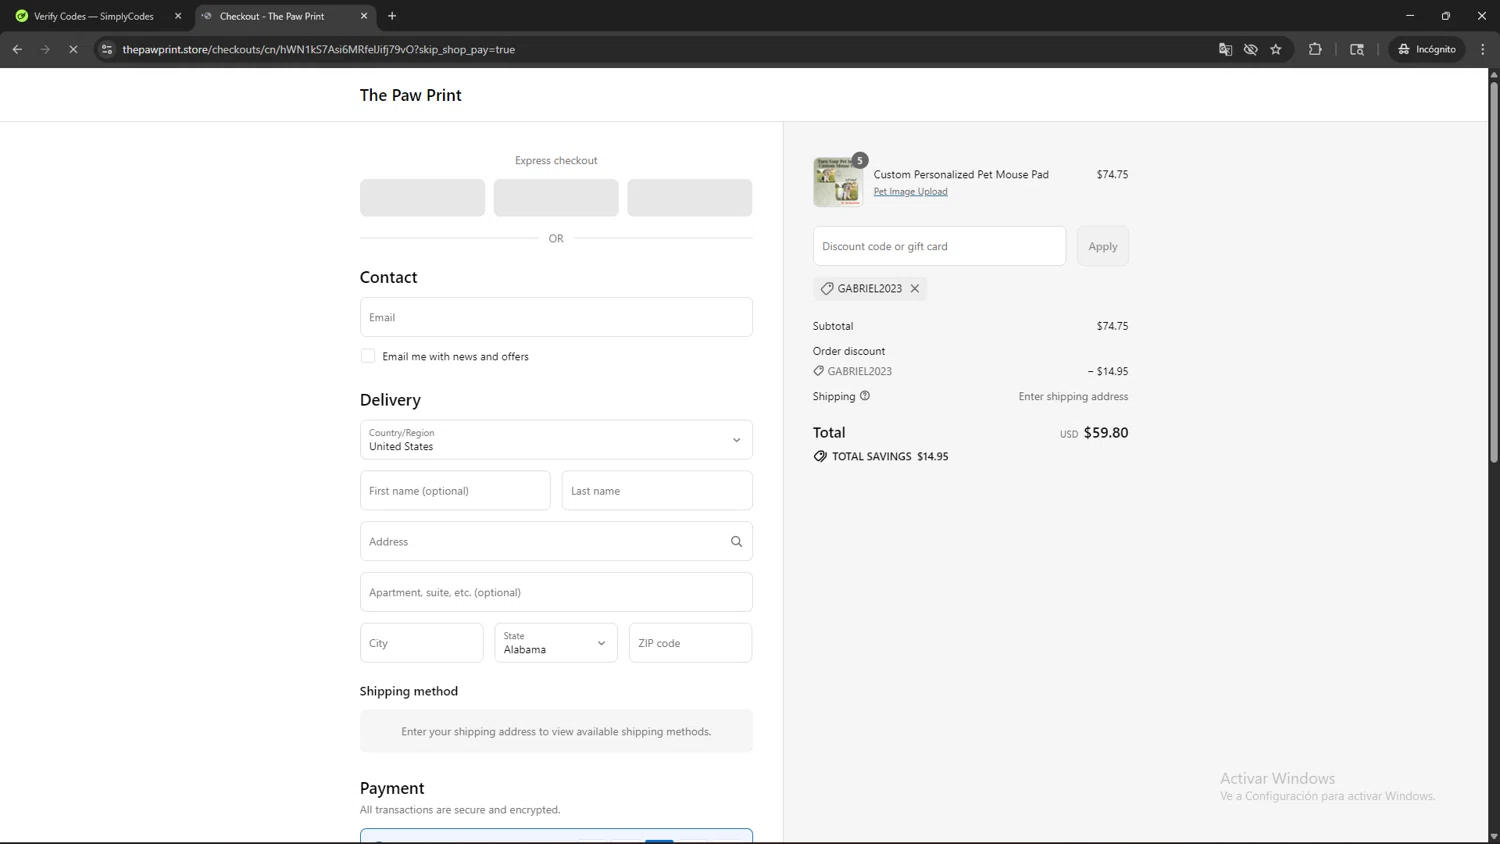1500x844 pixels.
Task: Click the shipping info question mark icon
Action: pos(865,396)
